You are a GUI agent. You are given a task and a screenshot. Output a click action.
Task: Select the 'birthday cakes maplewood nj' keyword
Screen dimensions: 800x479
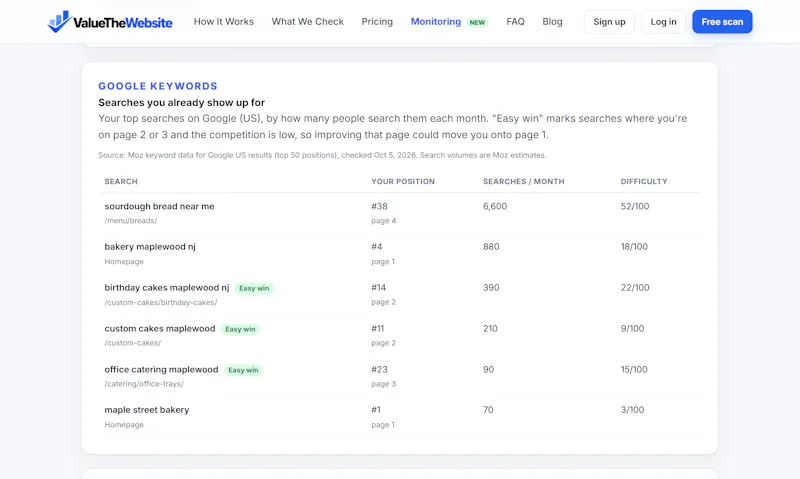click(167, 288)
